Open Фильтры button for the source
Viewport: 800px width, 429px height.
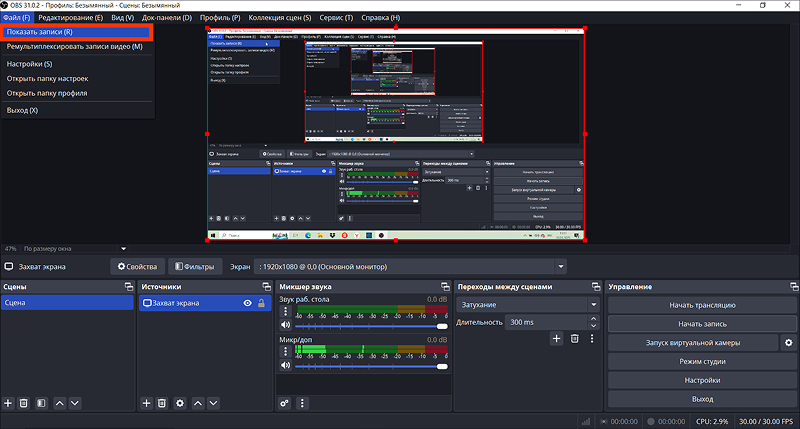195,266
